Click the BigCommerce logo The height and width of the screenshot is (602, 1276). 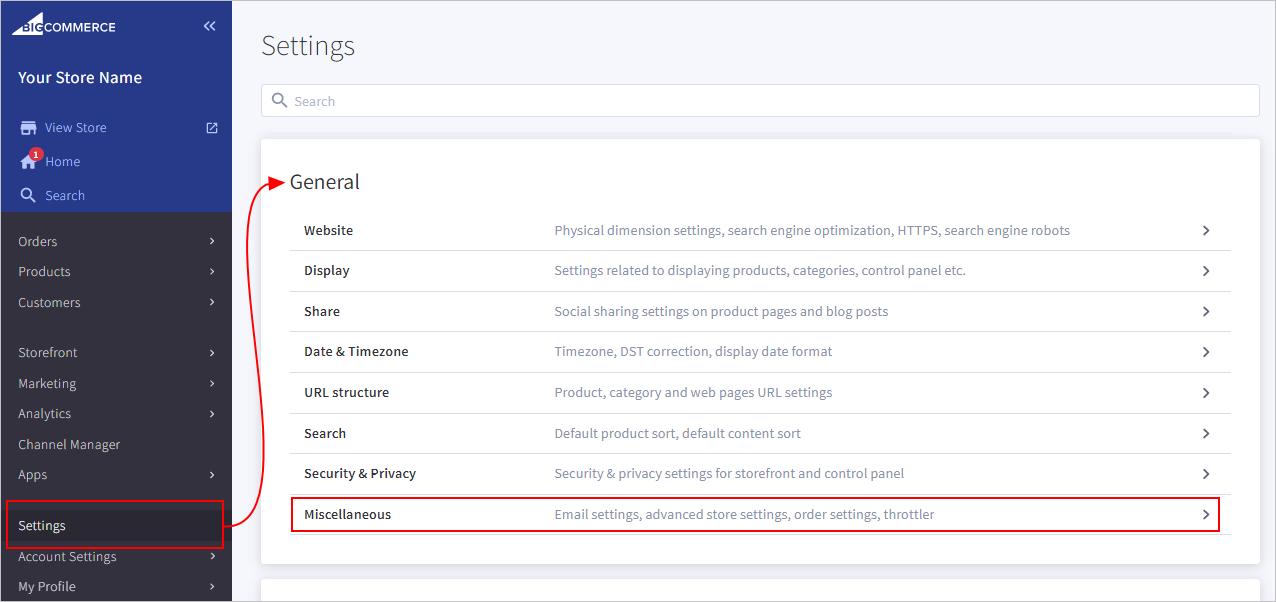(x=63, y=25)
